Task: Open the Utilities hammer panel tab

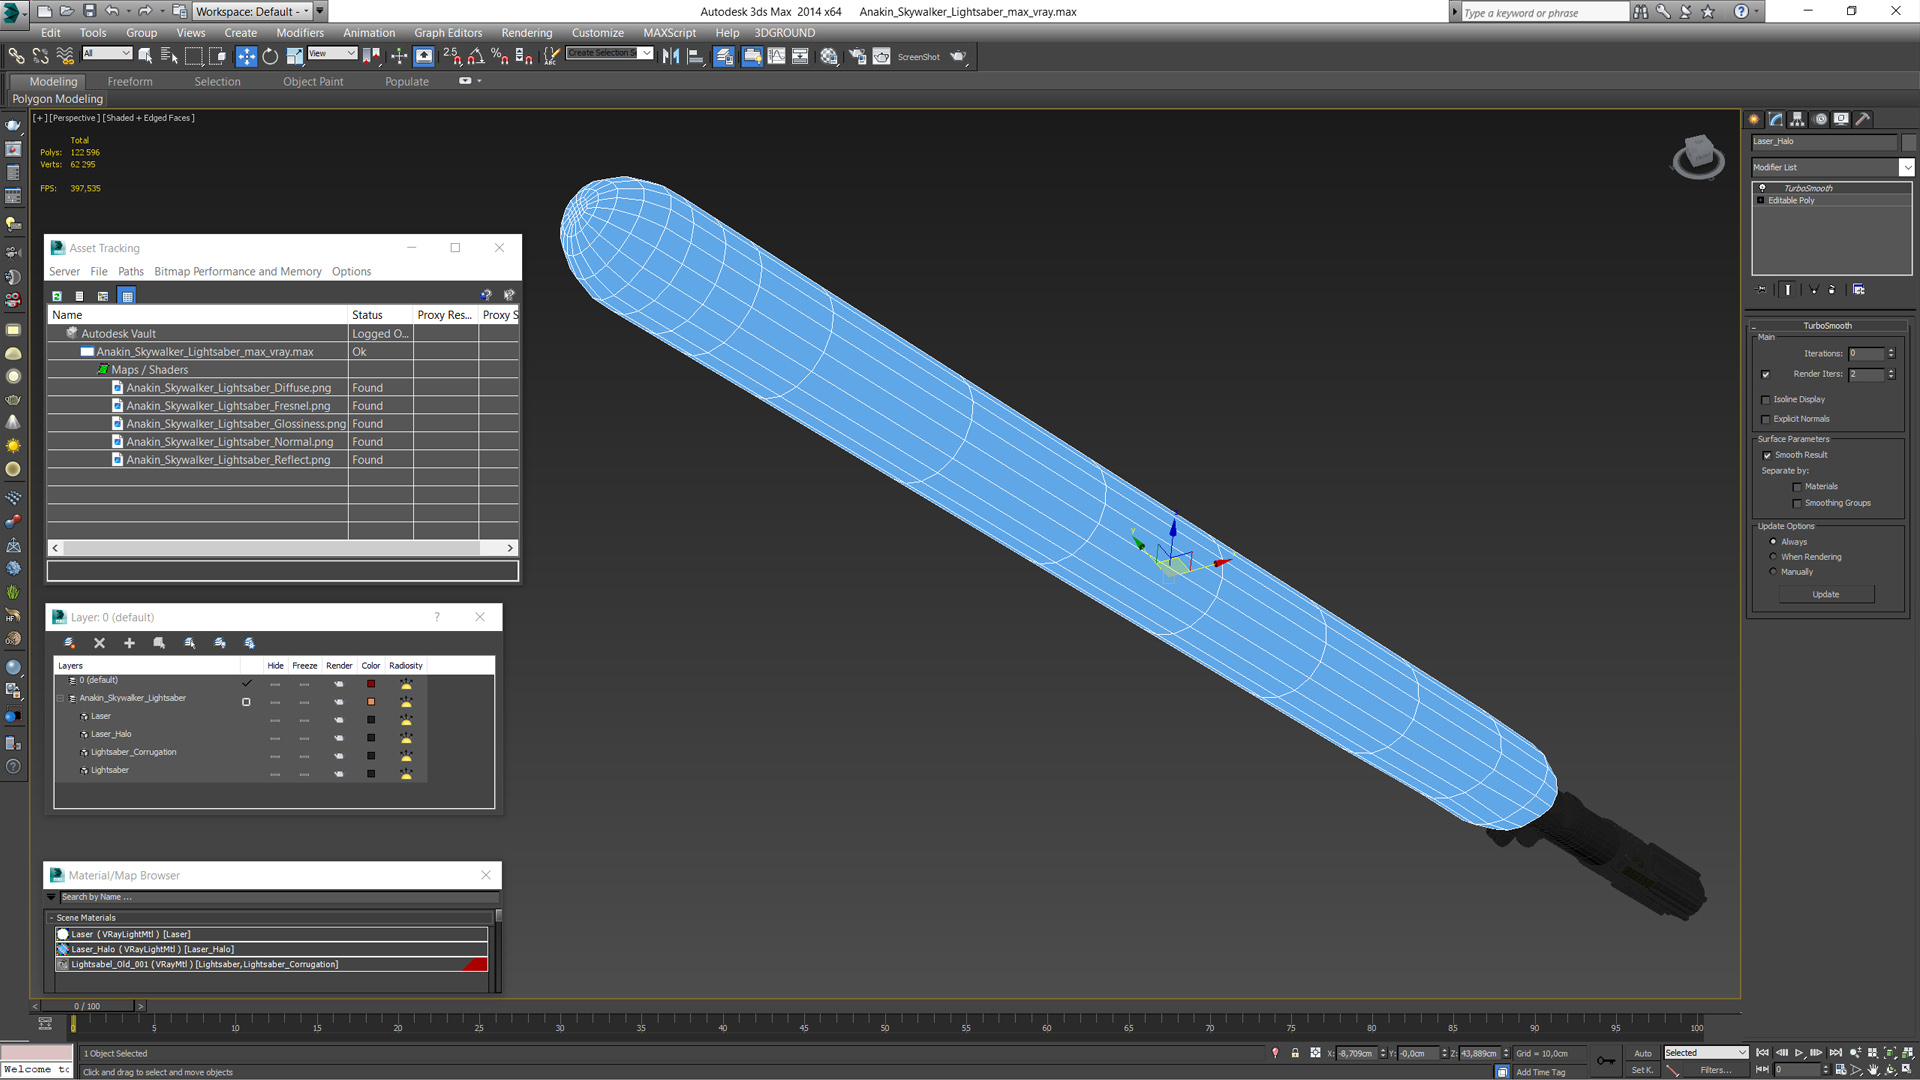Action: click(x=1862, y=119)
